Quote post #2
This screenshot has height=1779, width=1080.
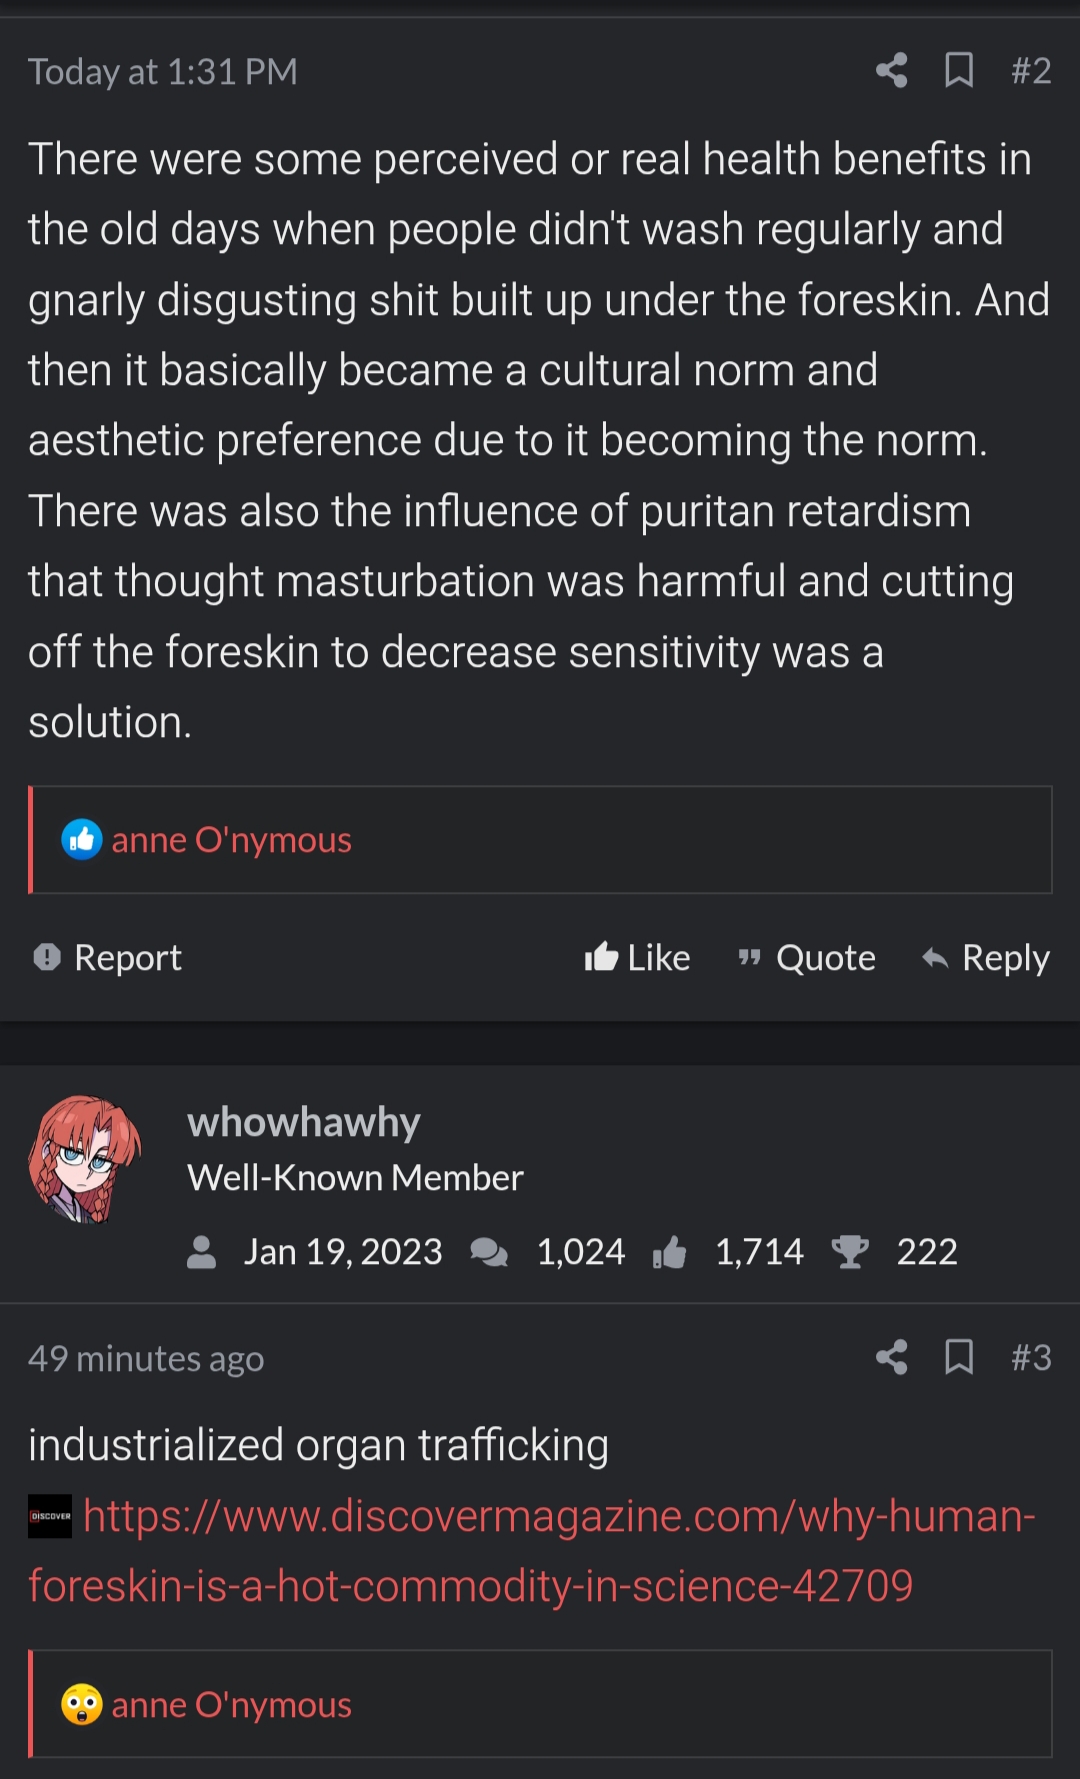[806, 958]
